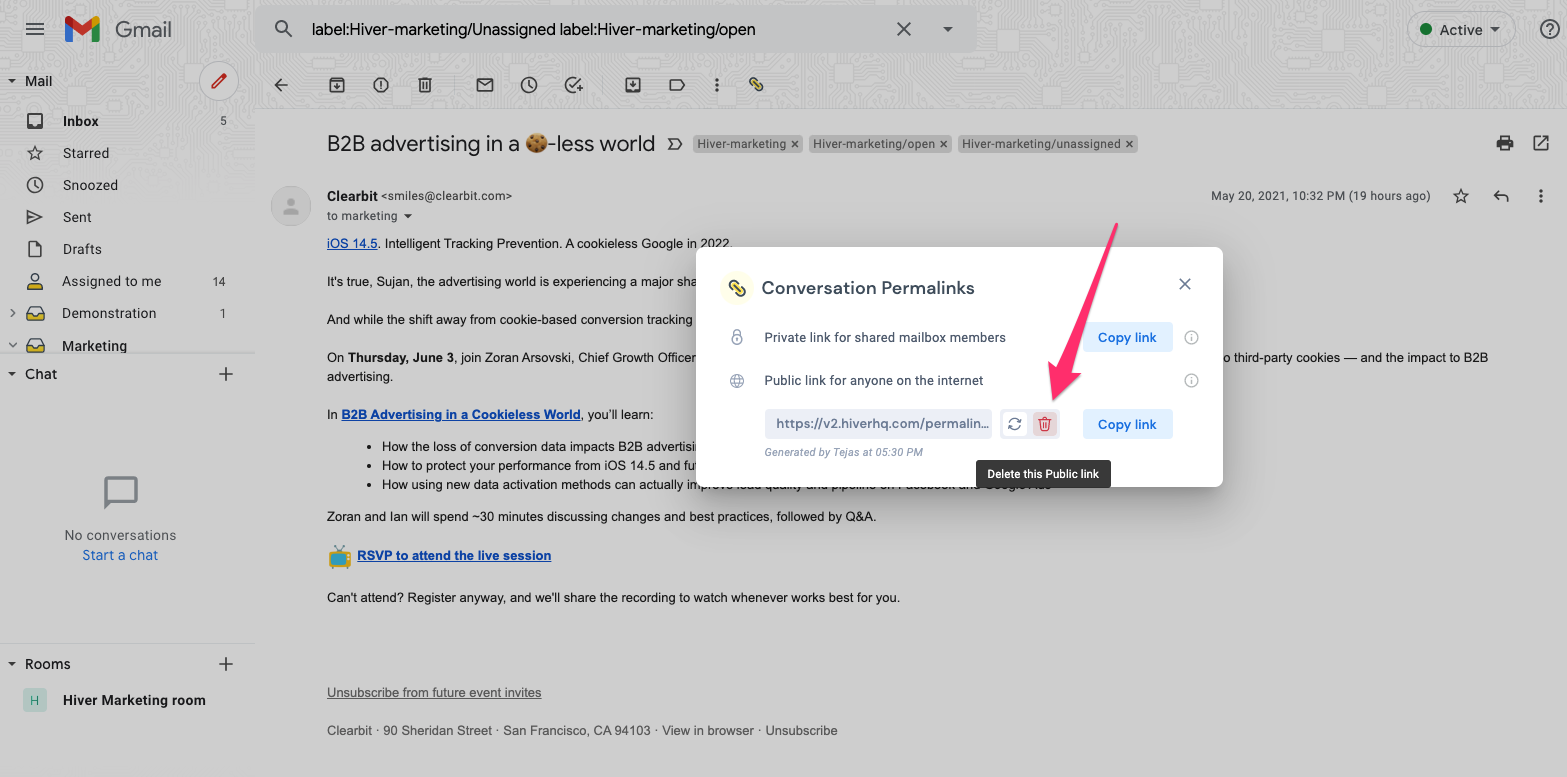The height and width of the screenshot is (777, 1567).
Task: Click the search magnifier icon
Action: pyautogui.click(x=284, y=29)
